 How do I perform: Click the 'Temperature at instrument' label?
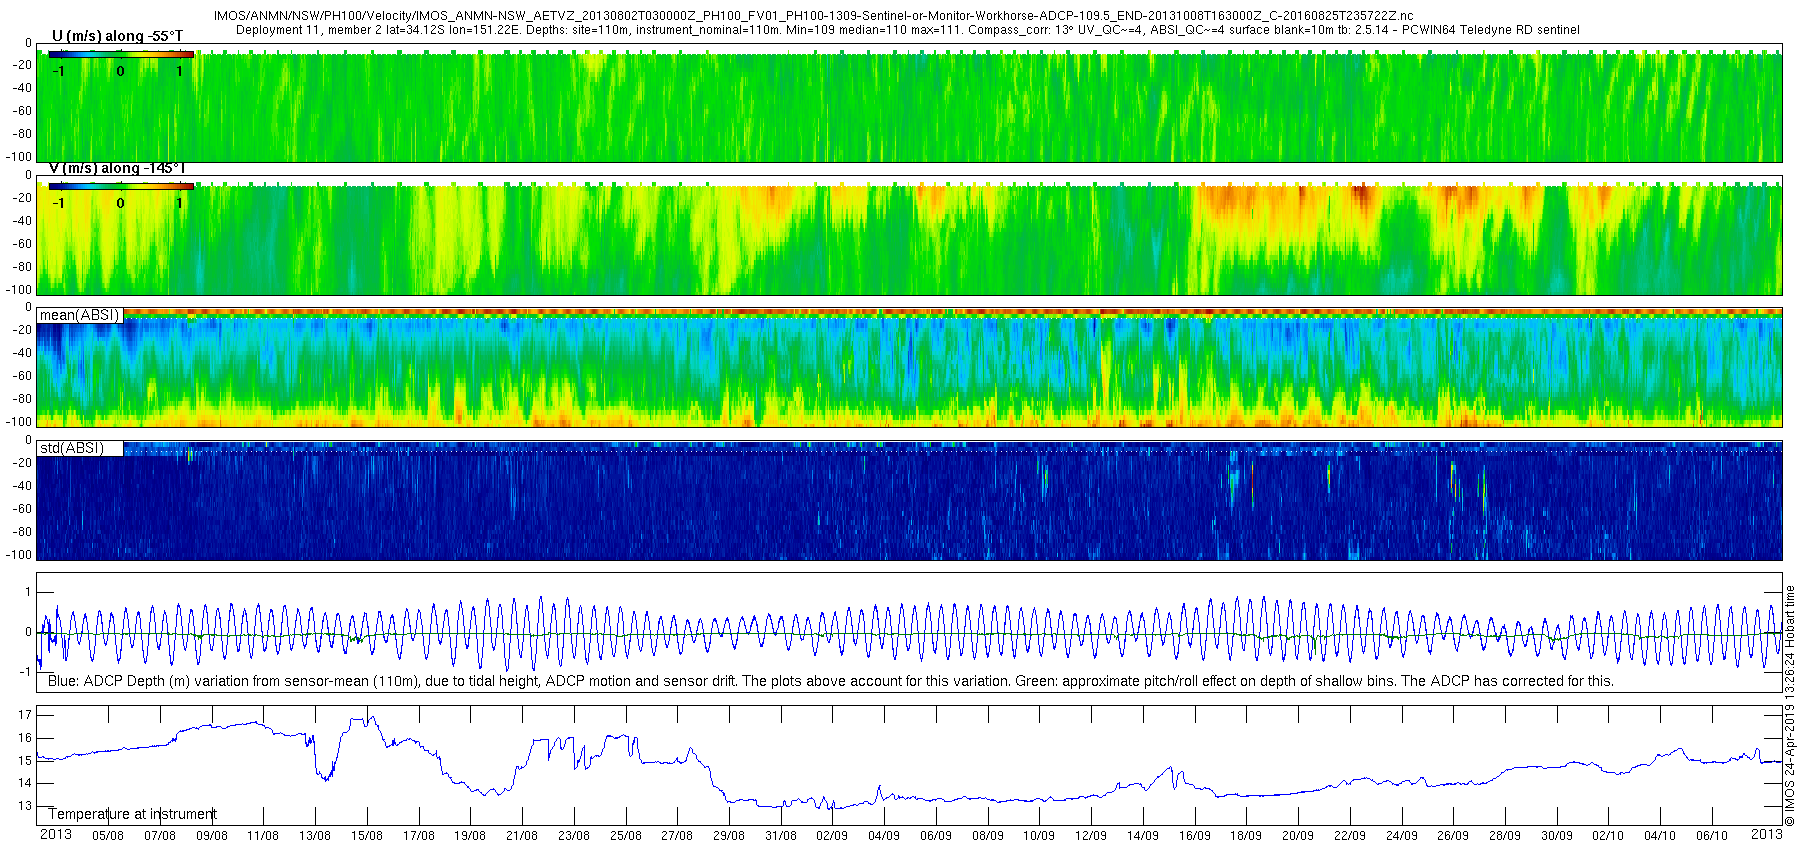point(132,814)
